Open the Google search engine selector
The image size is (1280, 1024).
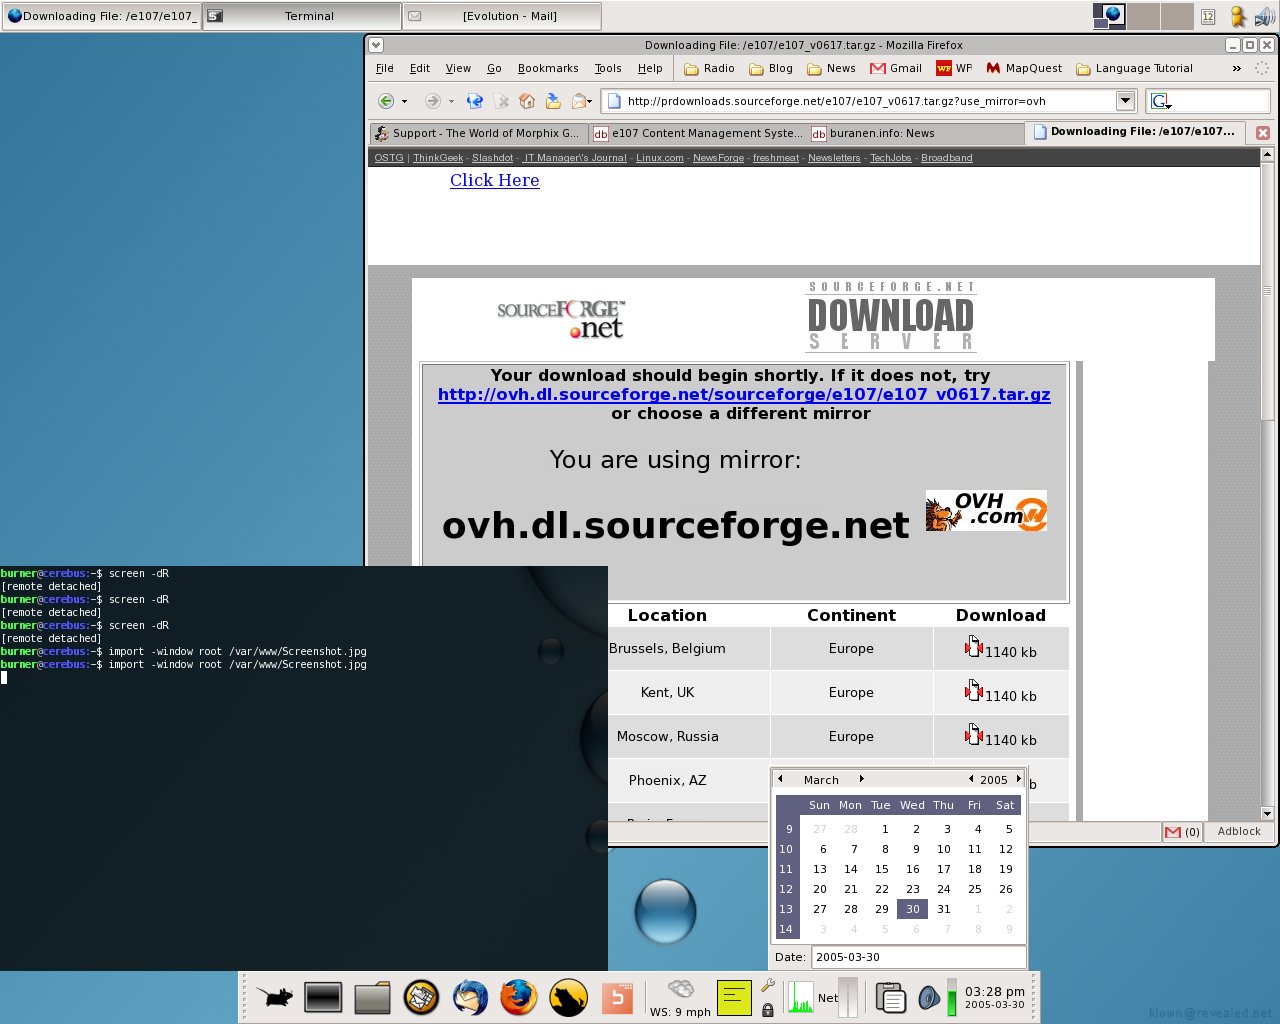click(1161, 101)
